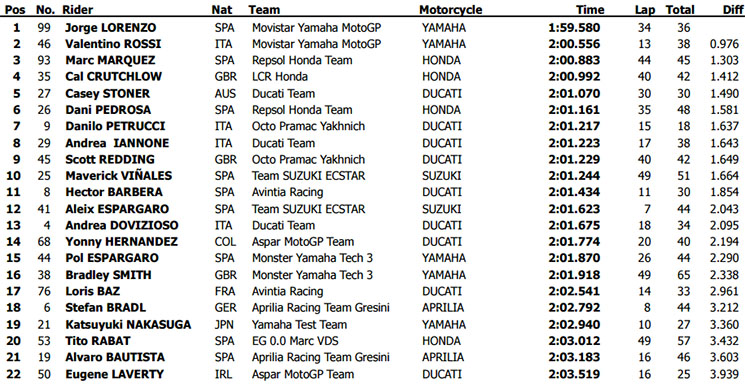
Task: Click the Diff column header
Action: coord(728,10)
